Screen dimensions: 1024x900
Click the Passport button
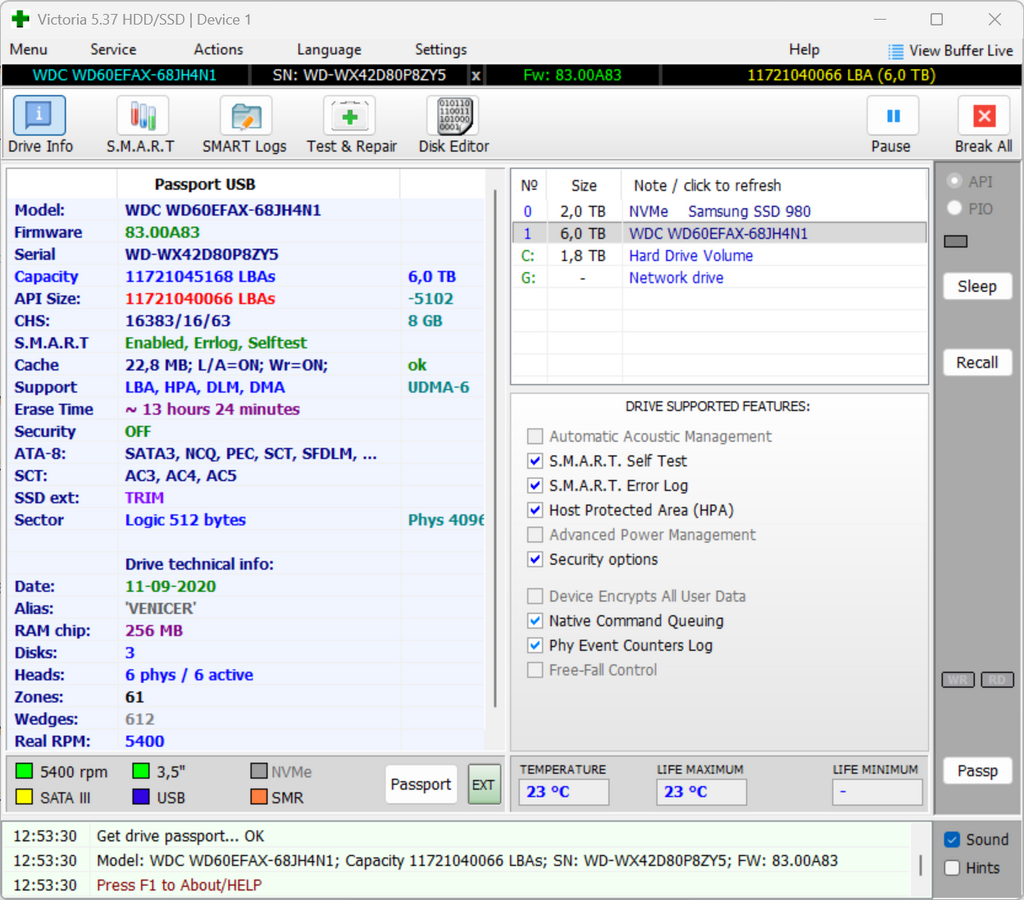[421, 784]
